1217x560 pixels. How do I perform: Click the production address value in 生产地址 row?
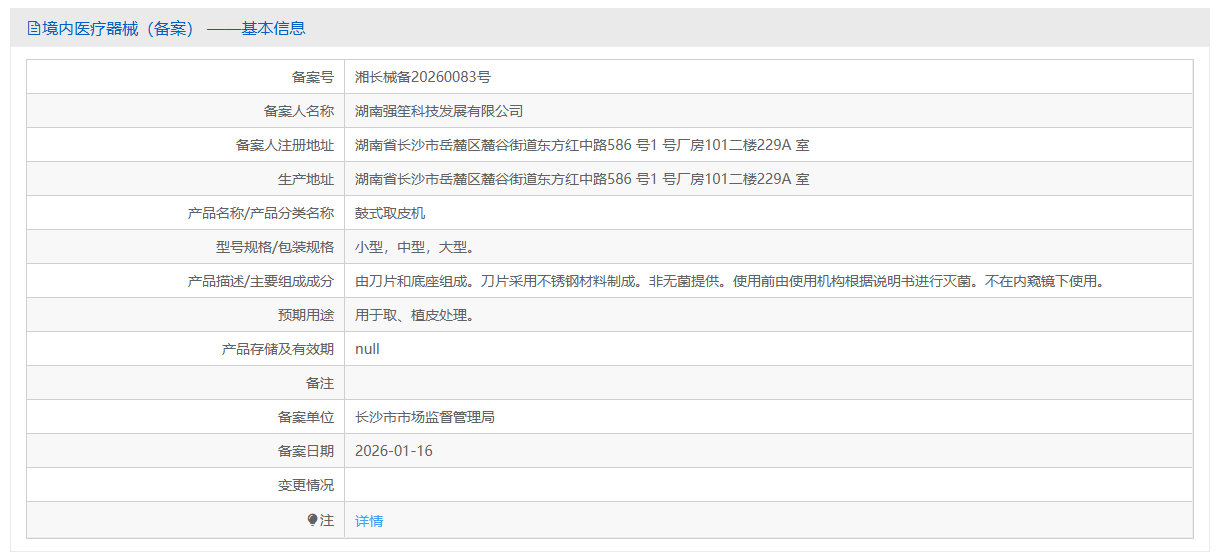[x=582, y=179]
